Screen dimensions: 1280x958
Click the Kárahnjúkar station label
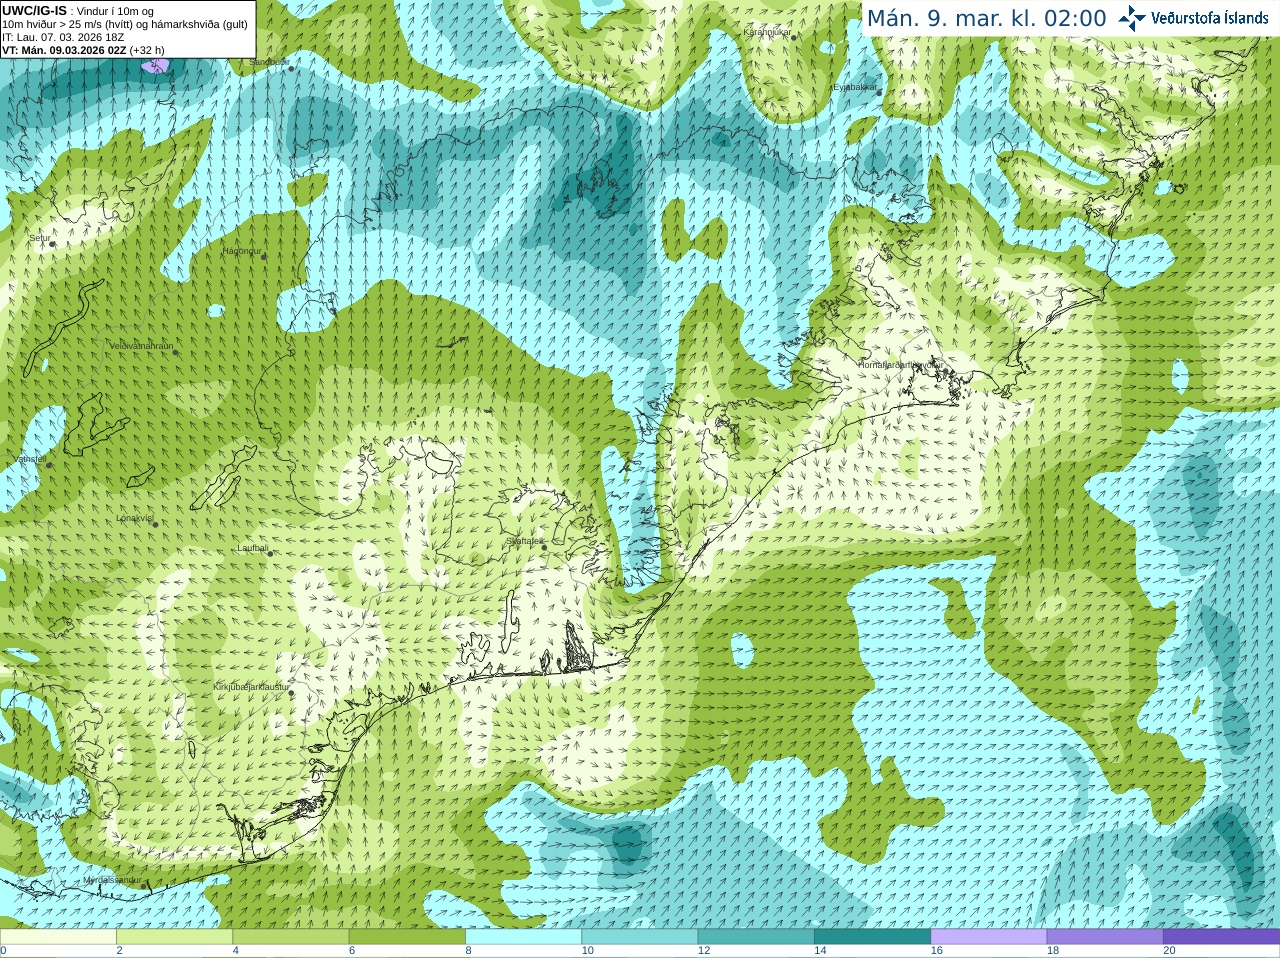point(767,32)
